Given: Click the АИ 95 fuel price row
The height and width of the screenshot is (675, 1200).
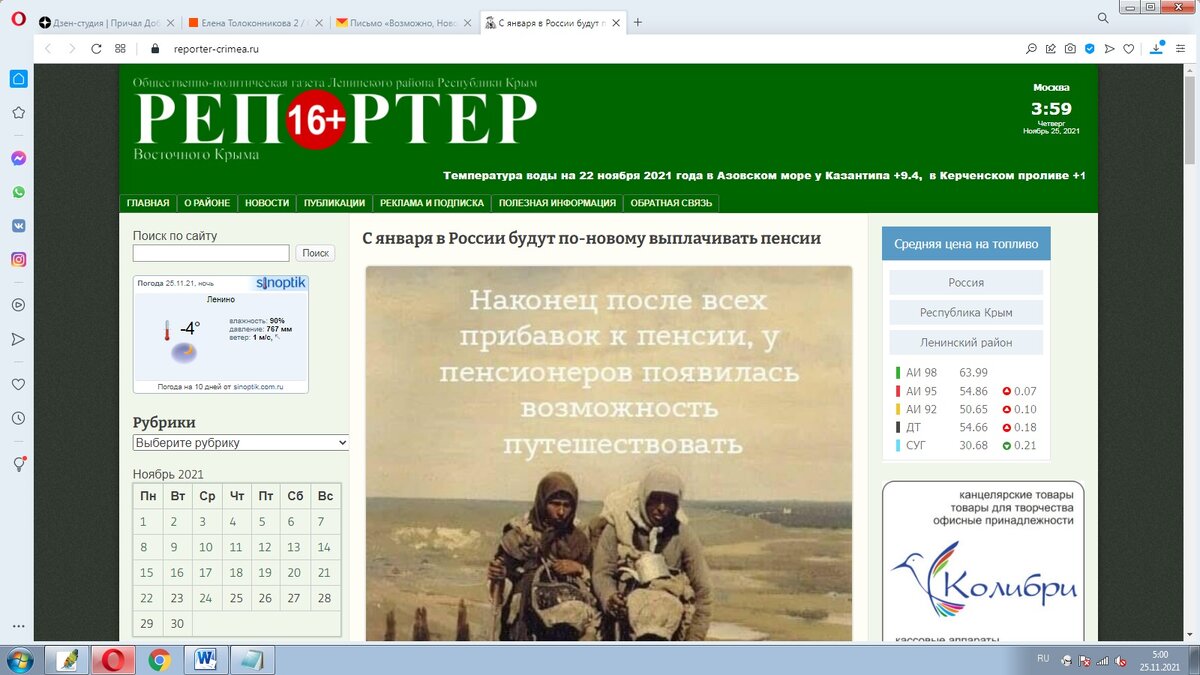Looking at the screenshot, I should (966, 391).
